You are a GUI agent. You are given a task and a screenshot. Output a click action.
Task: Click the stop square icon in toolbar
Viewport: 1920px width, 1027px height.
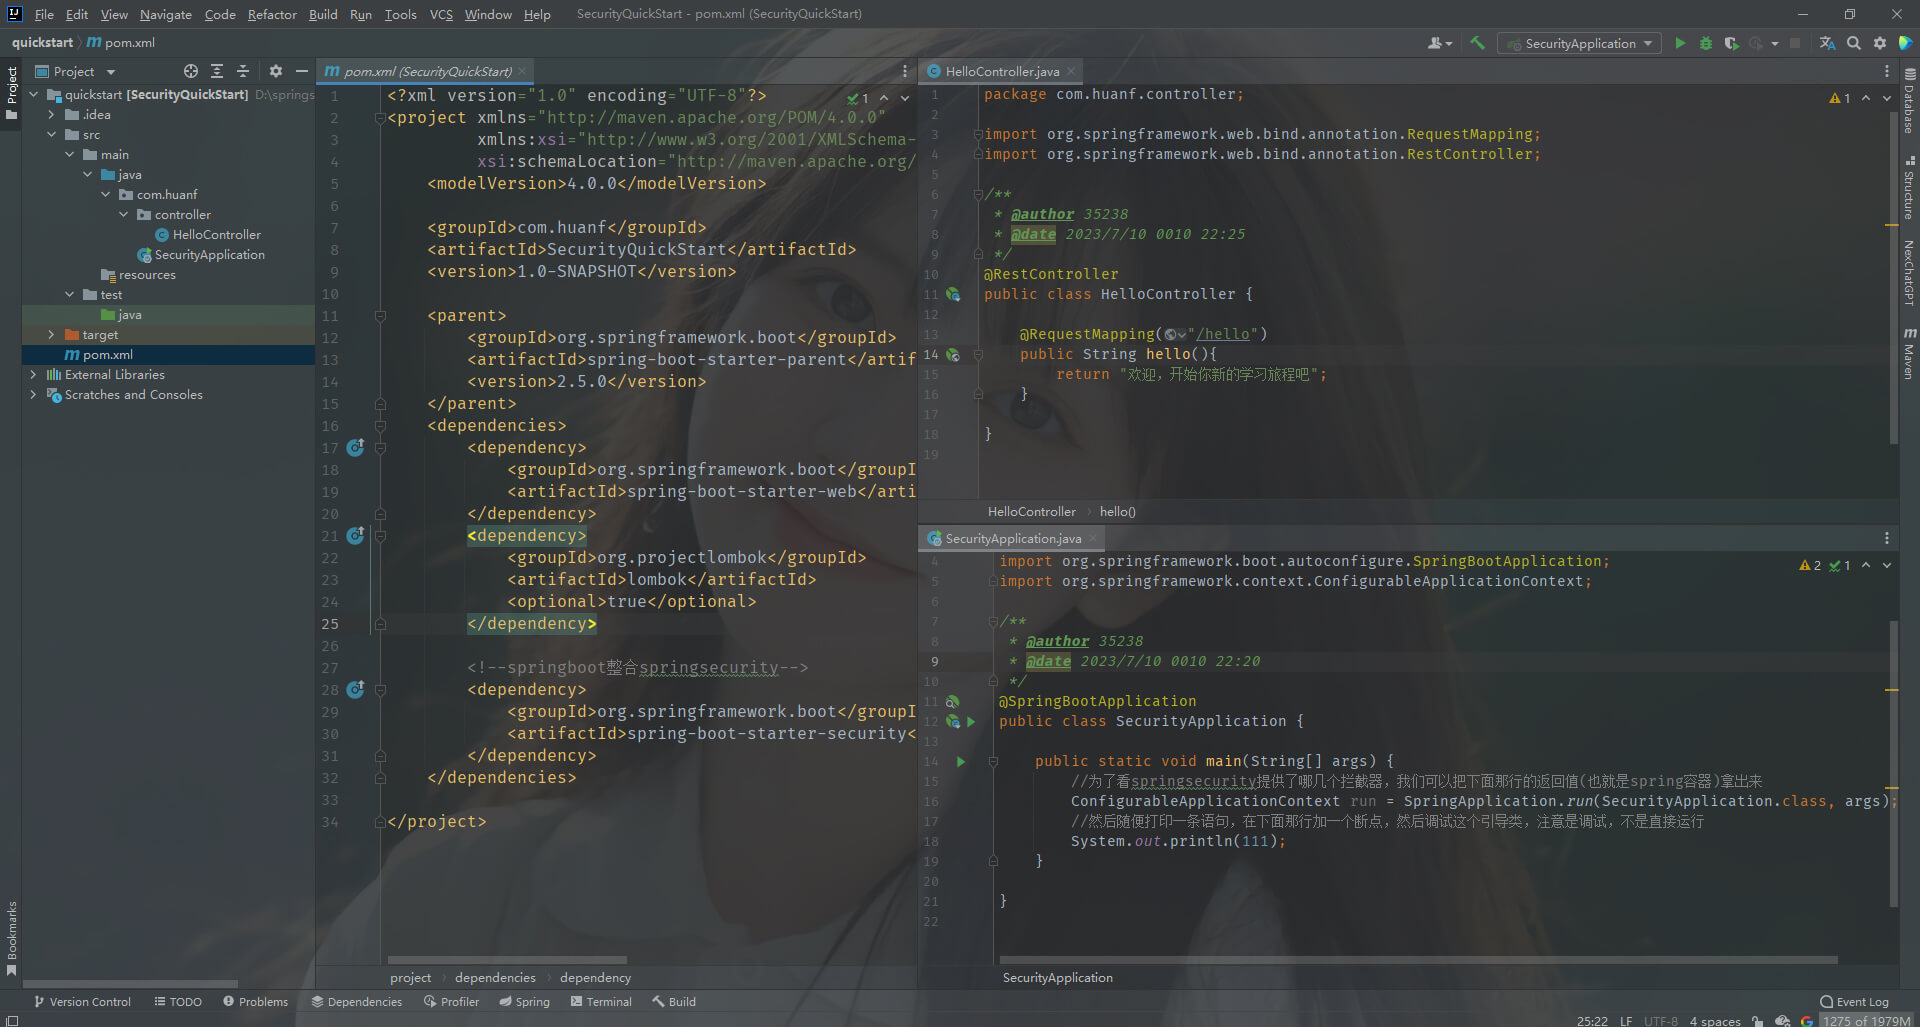pos(1795,43)
